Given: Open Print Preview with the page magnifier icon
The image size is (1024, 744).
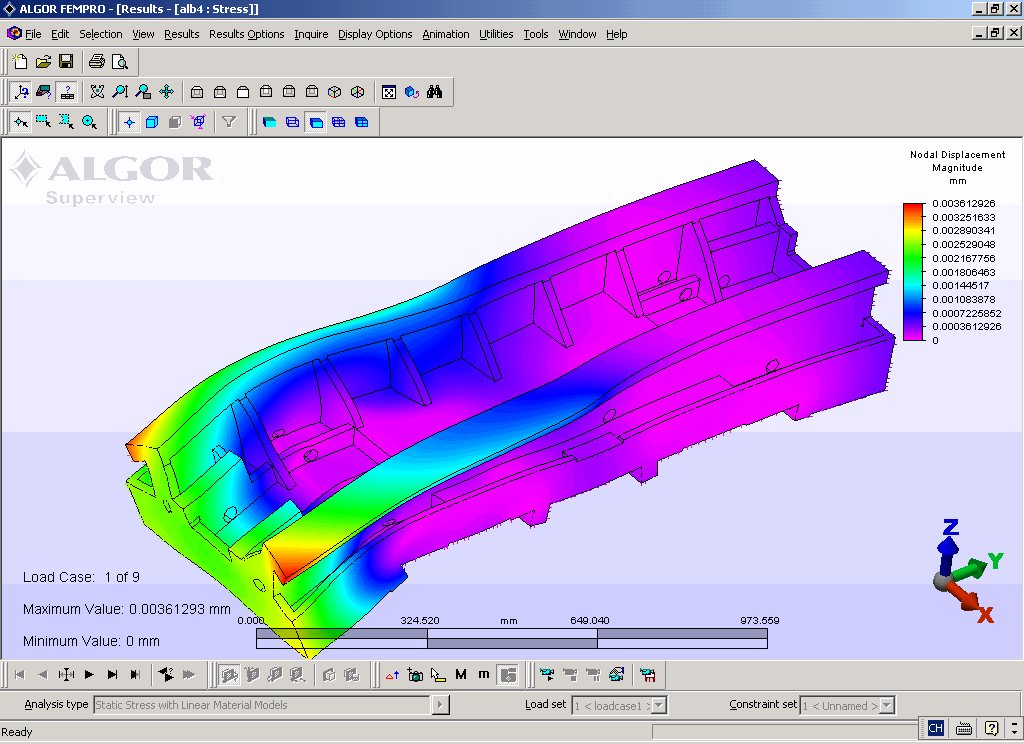Looking at the screenshot, I should pyautogui.click(x=120, y=61).
